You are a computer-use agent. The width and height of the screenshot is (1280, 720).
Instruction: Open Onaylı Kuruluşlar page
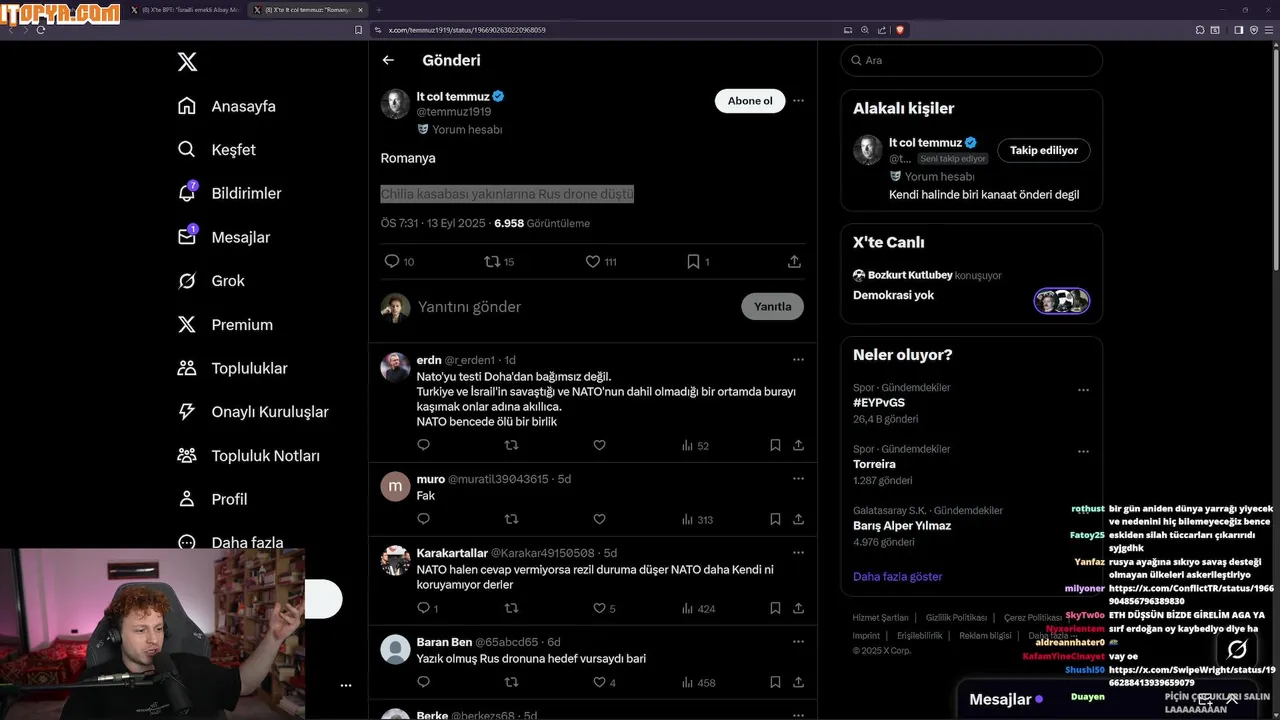pyautogui.click(x=252, y=412)
